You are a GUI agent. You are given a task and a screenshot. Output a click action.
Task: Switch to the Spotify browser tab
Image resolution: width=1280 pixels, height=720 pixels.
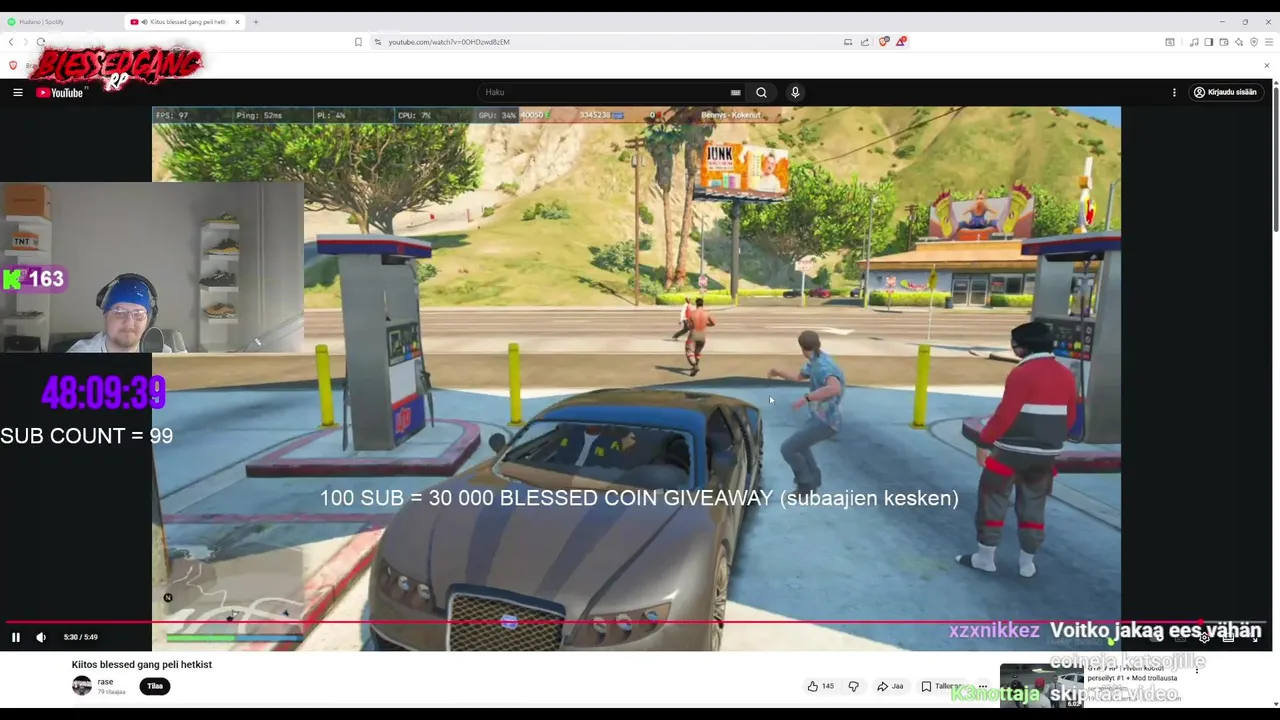tap(62, 21)
